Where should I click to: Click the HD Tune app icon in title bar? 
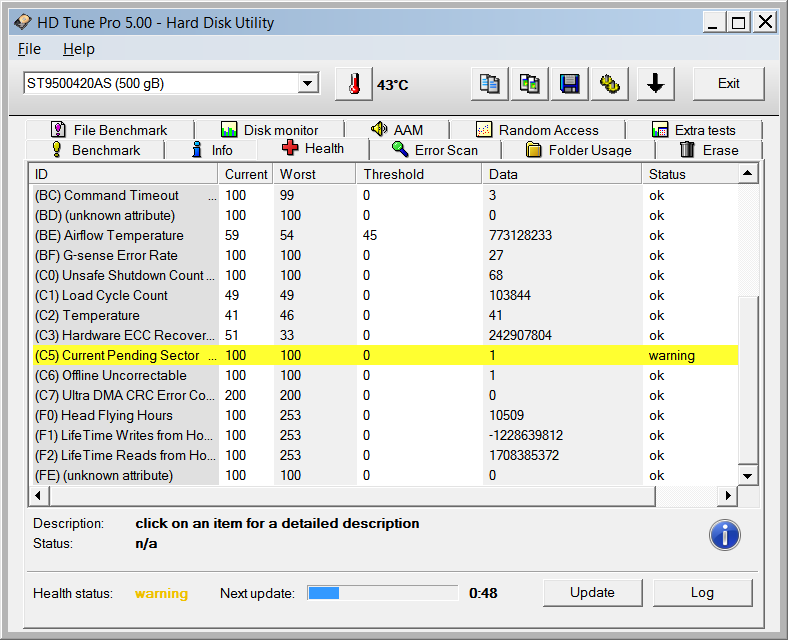tap(23, 23)
